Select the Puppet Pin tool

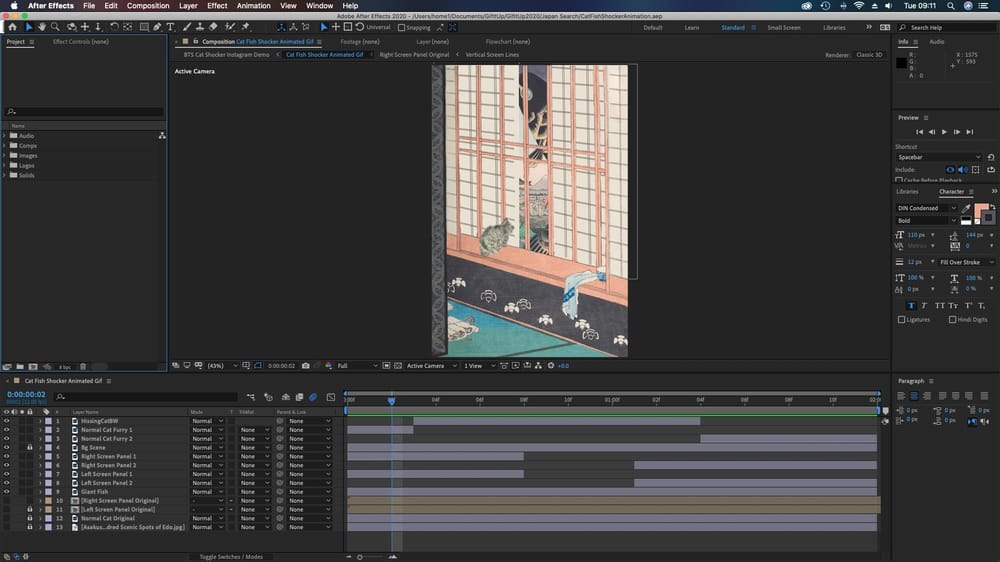point(246,27)
